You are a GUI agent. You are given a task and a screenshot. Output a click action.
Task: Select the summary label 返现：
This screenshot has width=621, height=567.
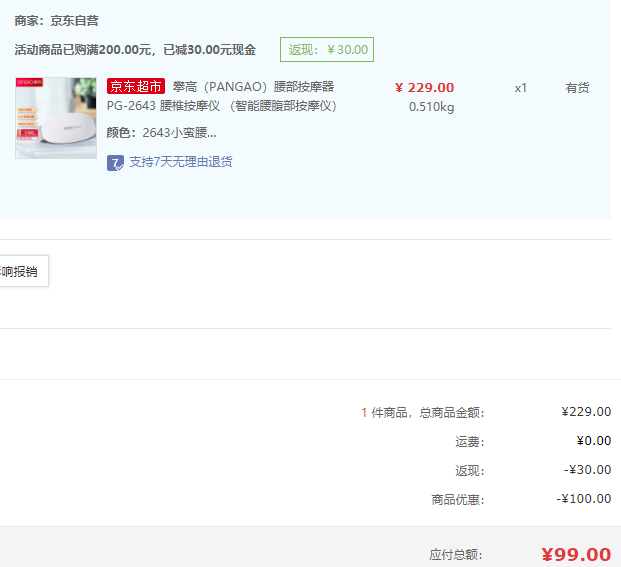pyautogui.click(x=470, y=470)
